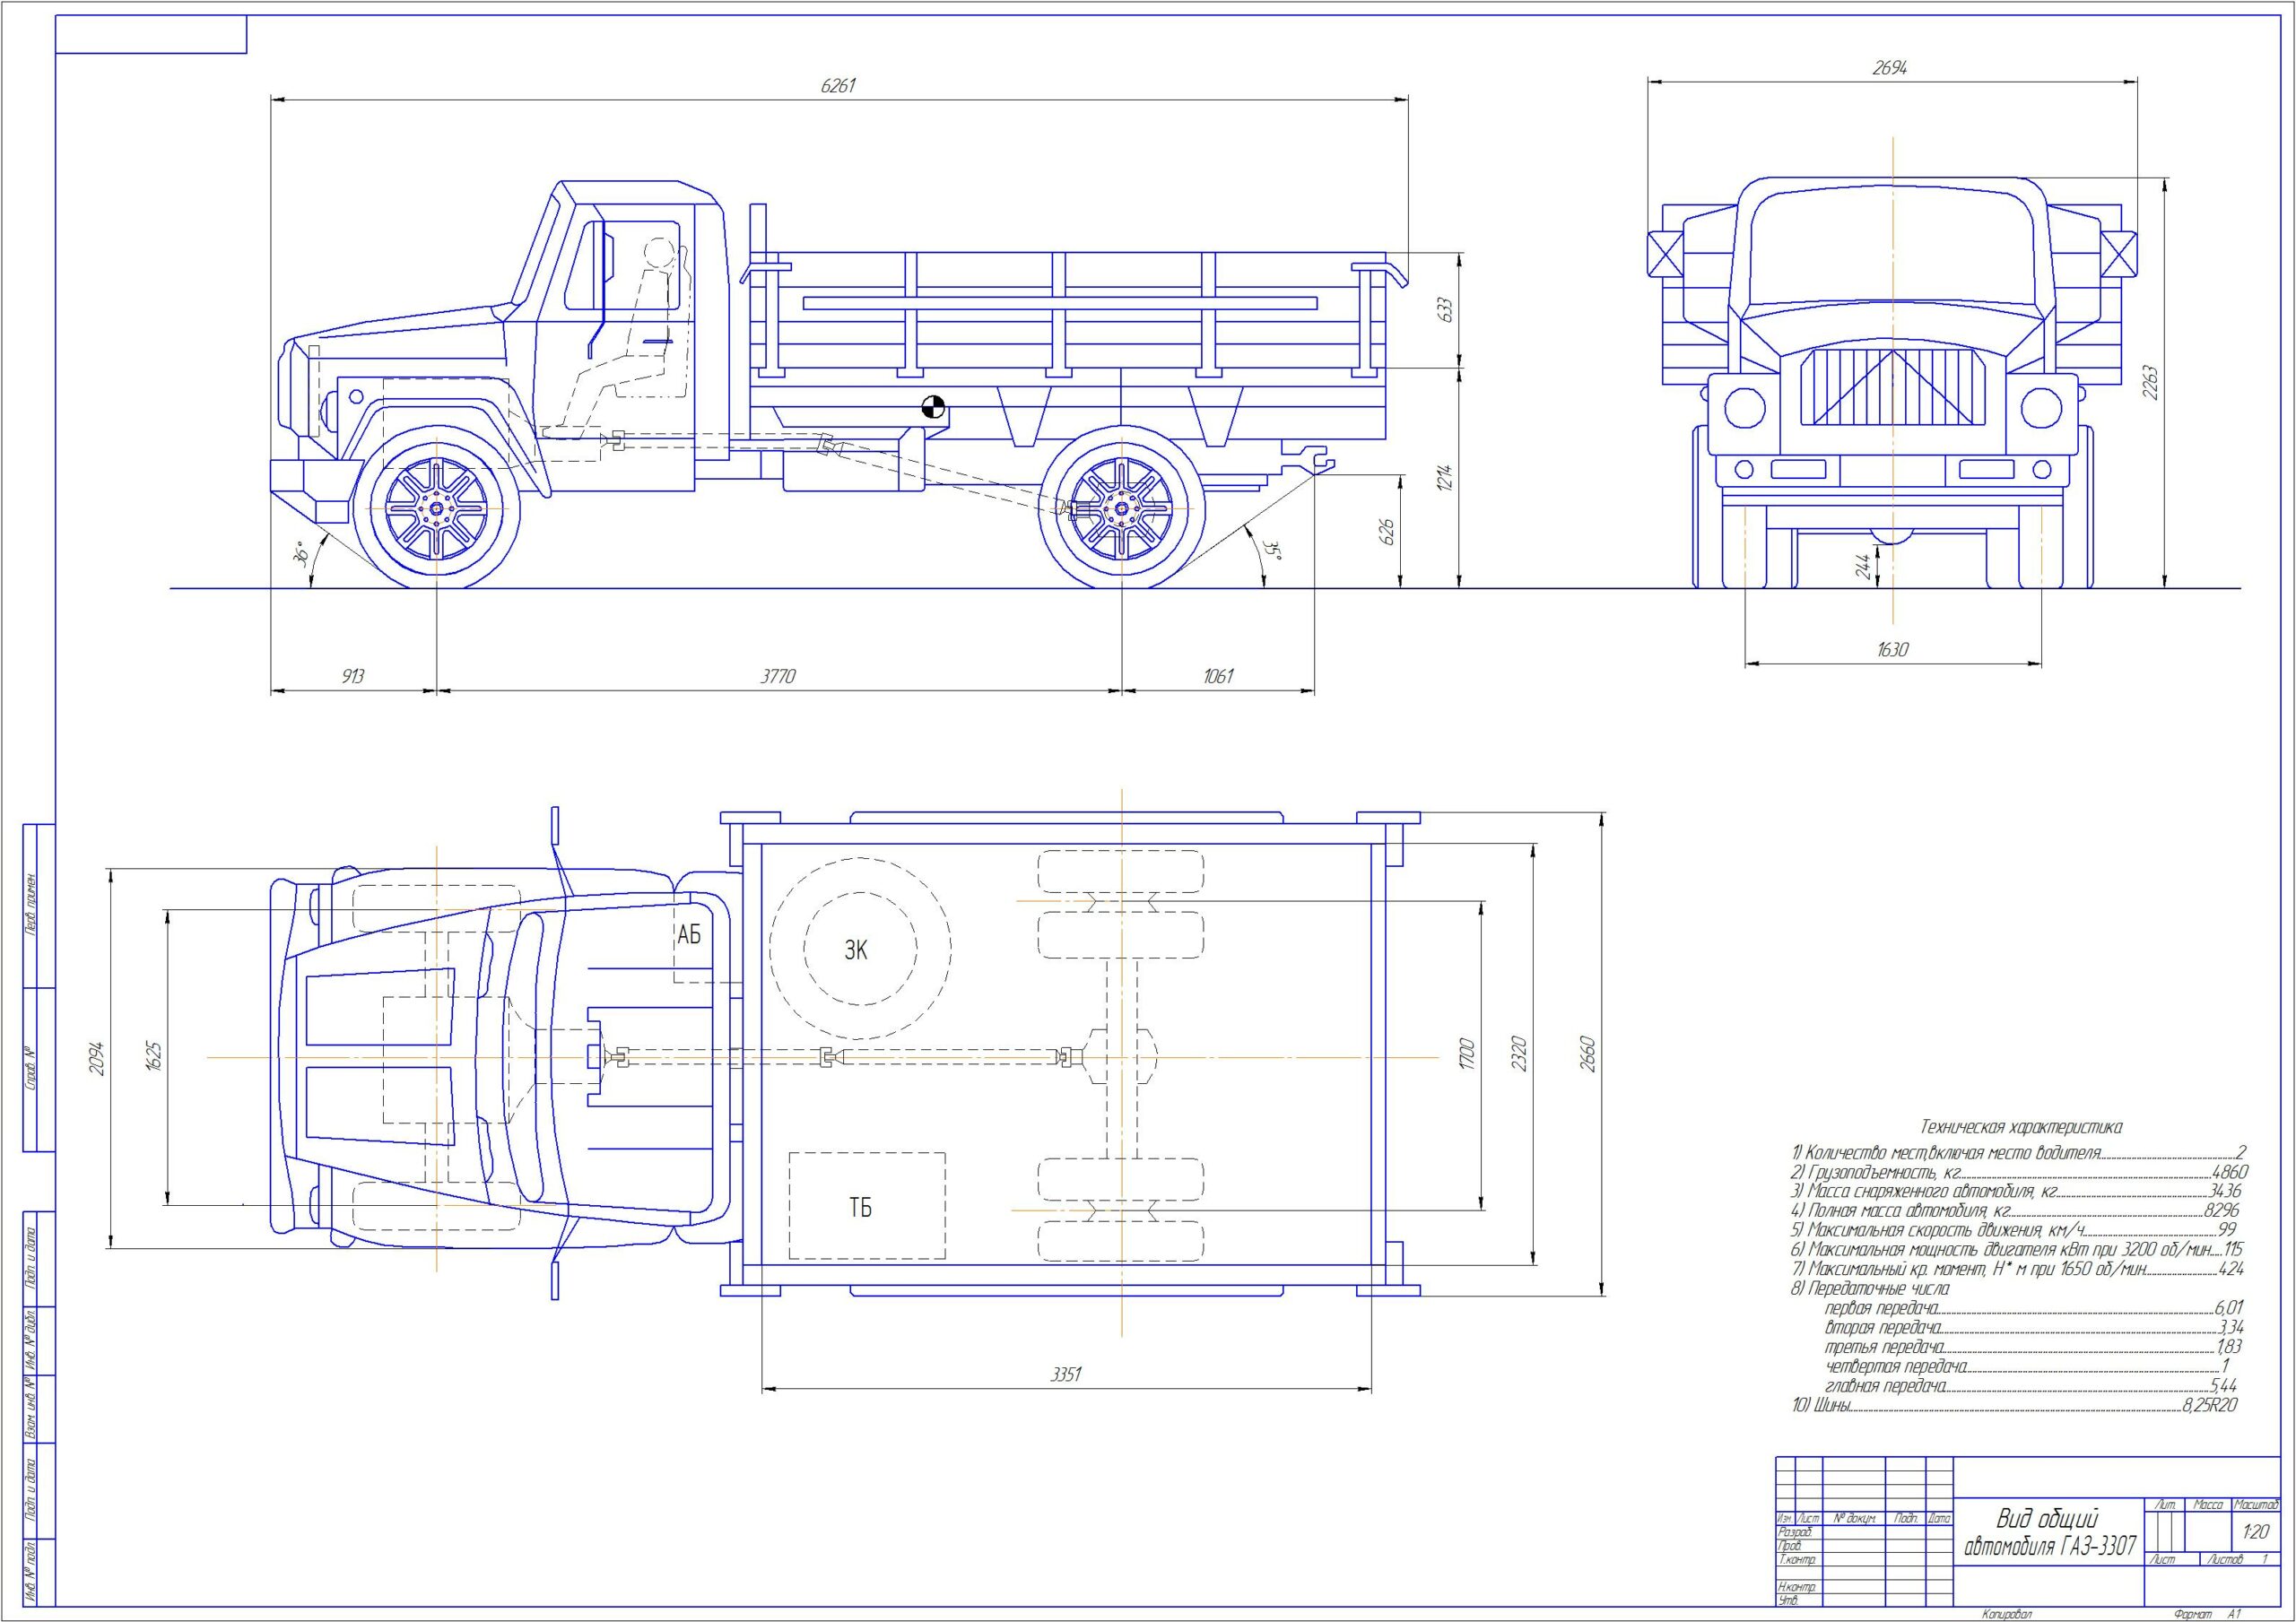Click the АБ battery label in top view
Screen dimensions: 2296x1622
click(x=689, y=935)
